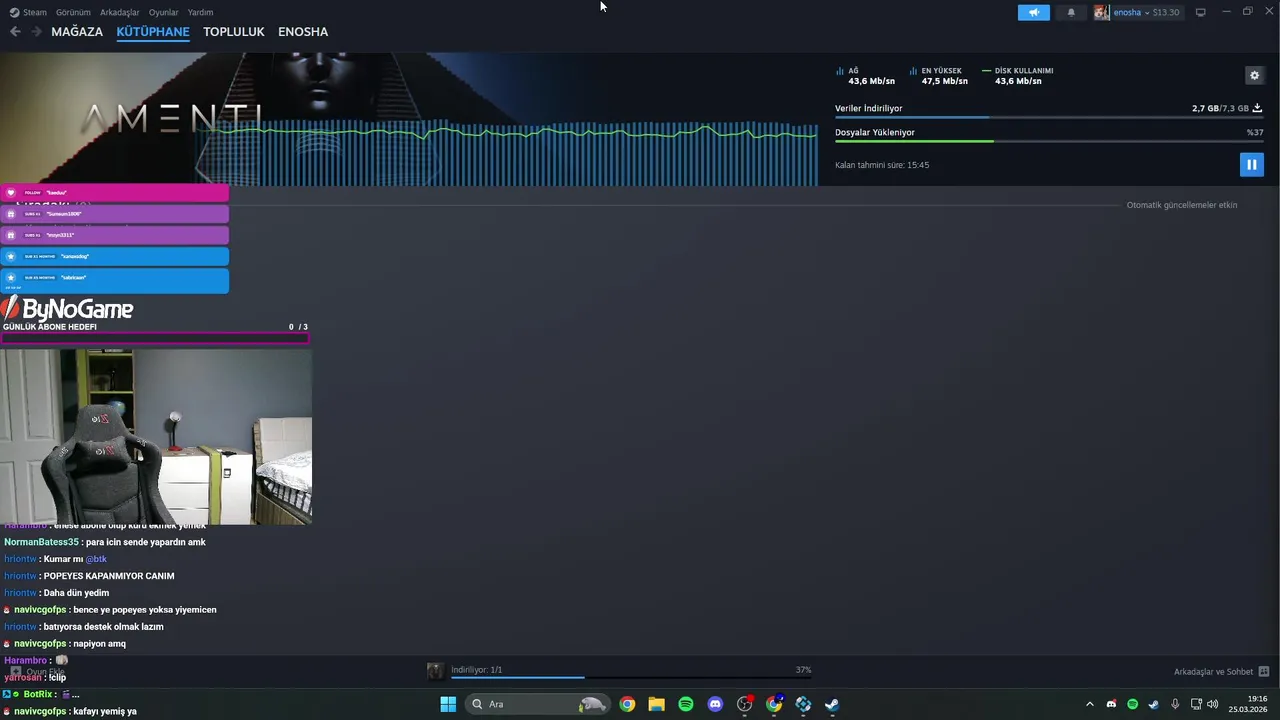The image size is (1280, 720).
Task: Open the Yardım menu
Action: tap(200, 12)
